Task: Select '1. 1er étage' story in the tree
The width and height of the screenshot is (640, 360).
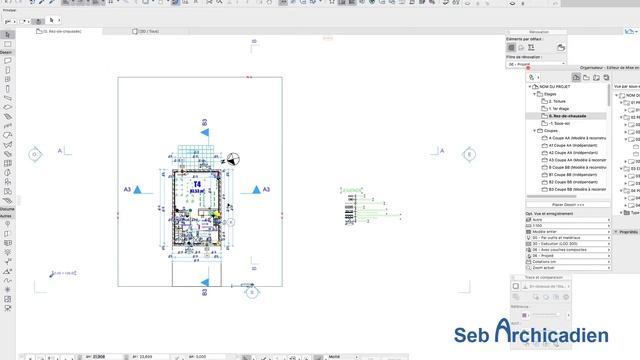Action: click(559, 109)
